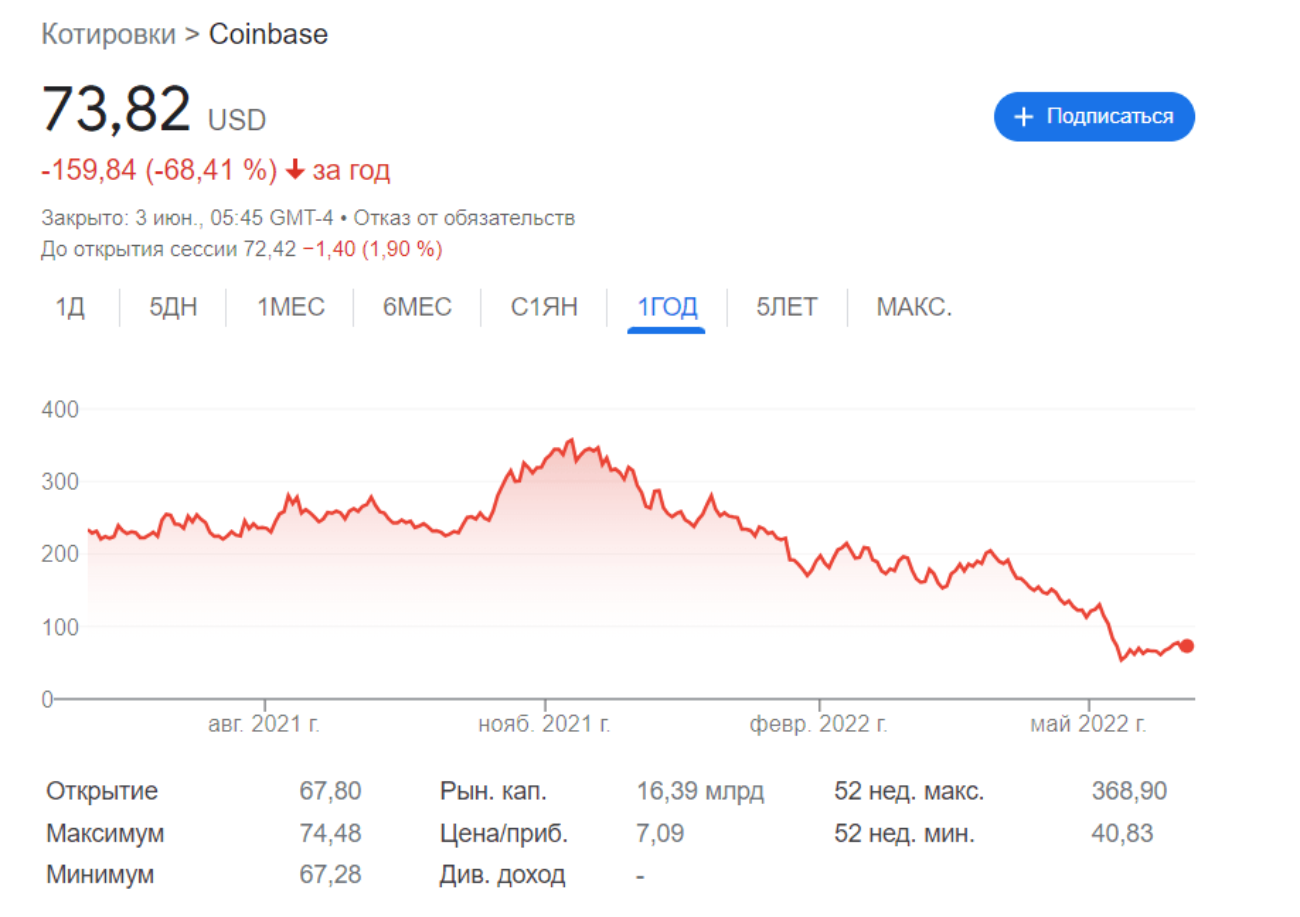Screen dimensions: 1300x917
Task: Click the red endpoint dot on the chart
Action: coord(1185,646)
